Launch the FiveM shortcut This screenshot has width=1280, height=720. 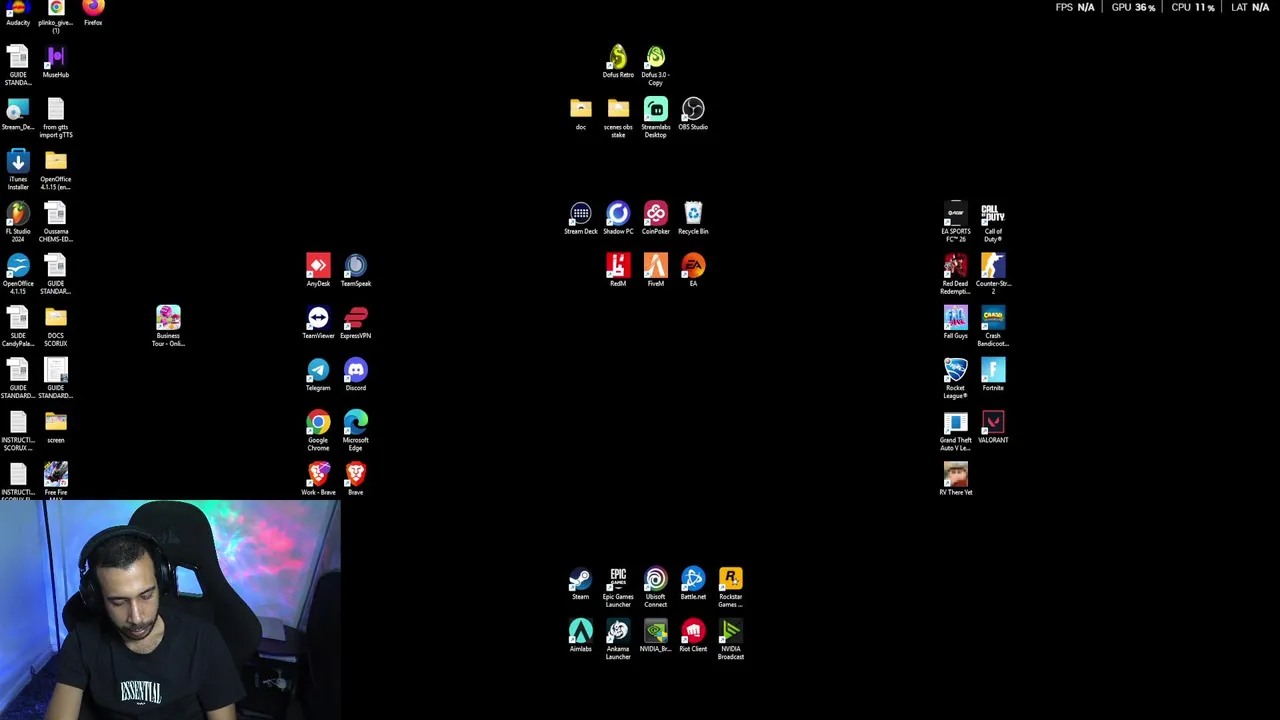pyautogui.click(x=655, y=270)
